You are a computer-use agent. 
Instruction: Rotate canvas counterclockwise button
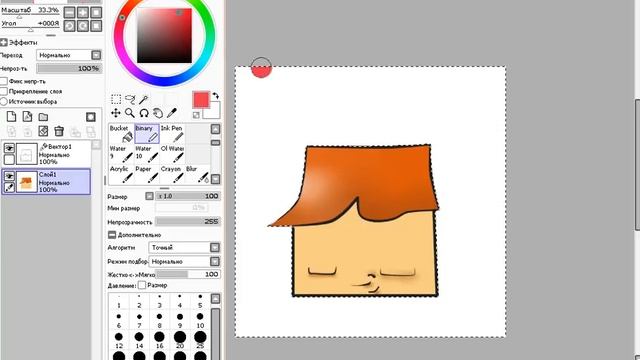click(x=70, y=26)
